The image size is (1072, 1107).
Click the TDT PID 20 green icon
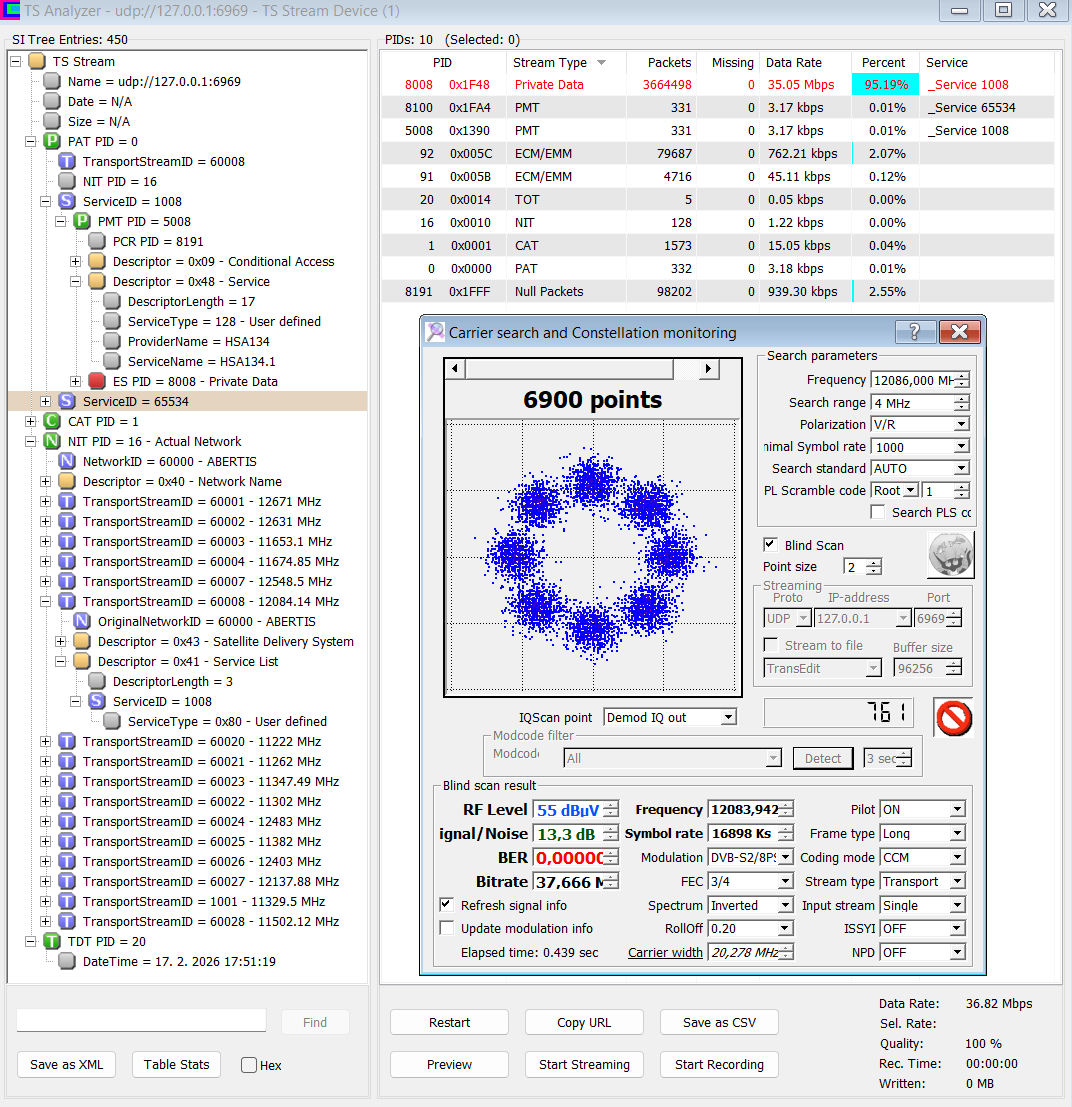click(52, 941)
